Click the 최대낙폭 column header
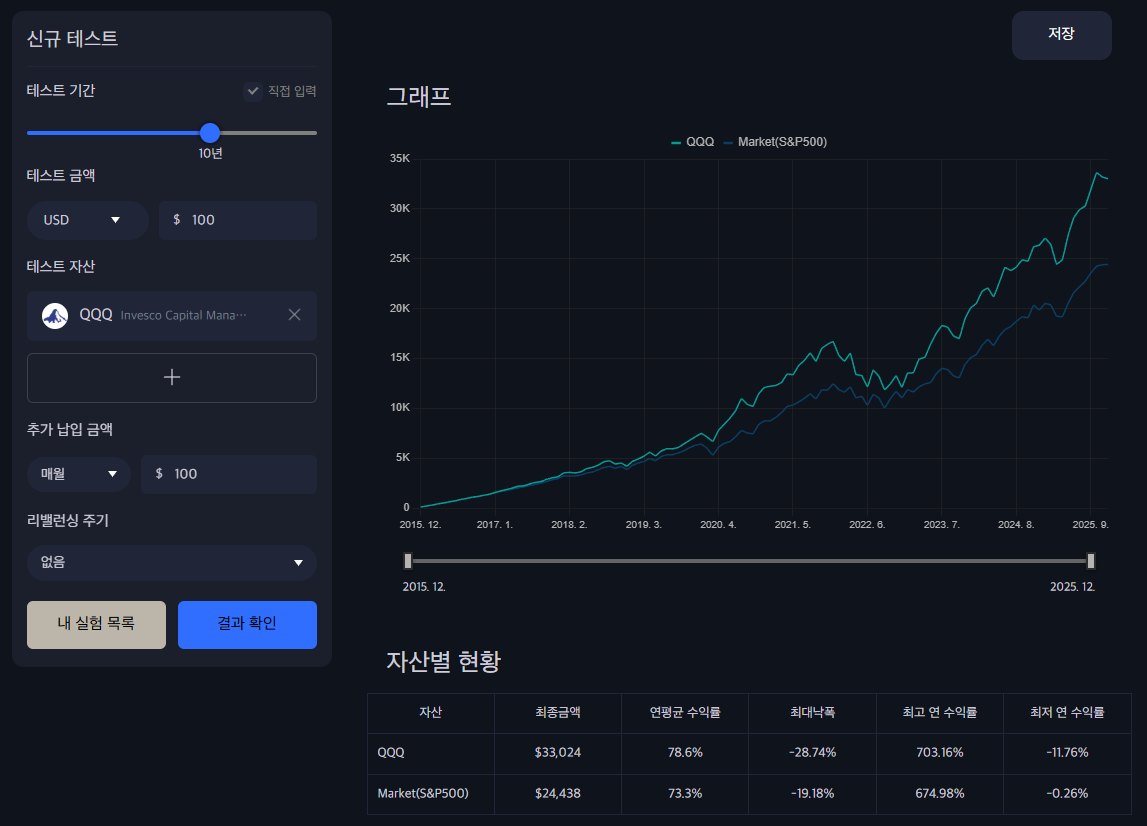This screenshot has width=1147, height=826. click(x=813, y=713)
